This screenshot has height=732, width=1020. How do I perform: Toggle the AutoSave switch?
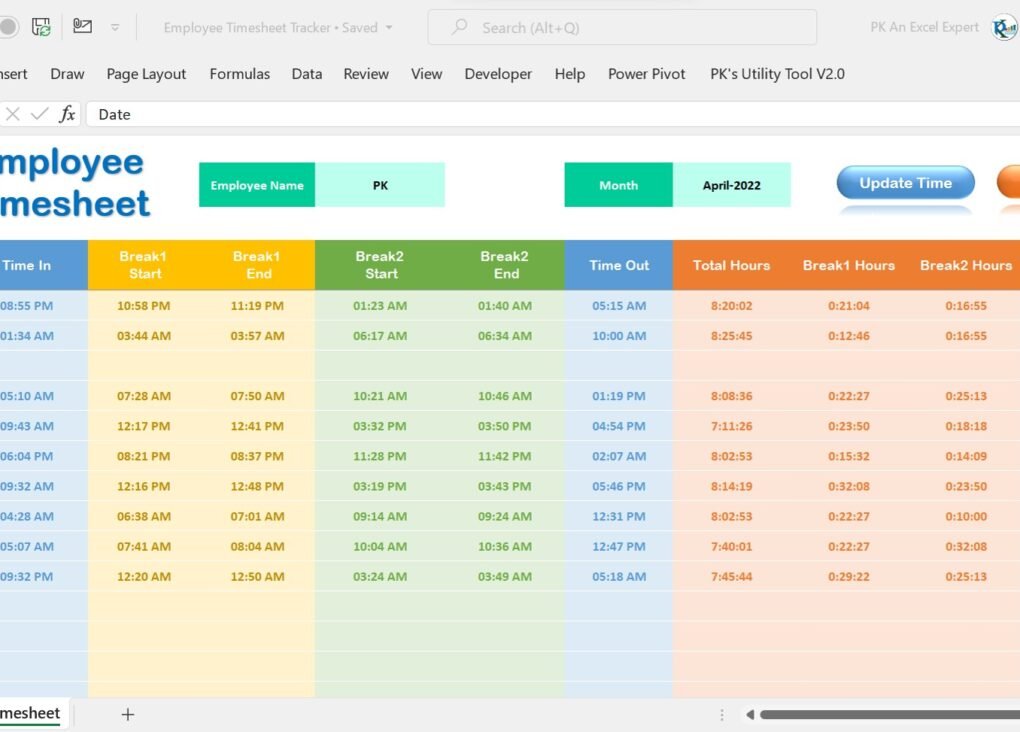8,27
